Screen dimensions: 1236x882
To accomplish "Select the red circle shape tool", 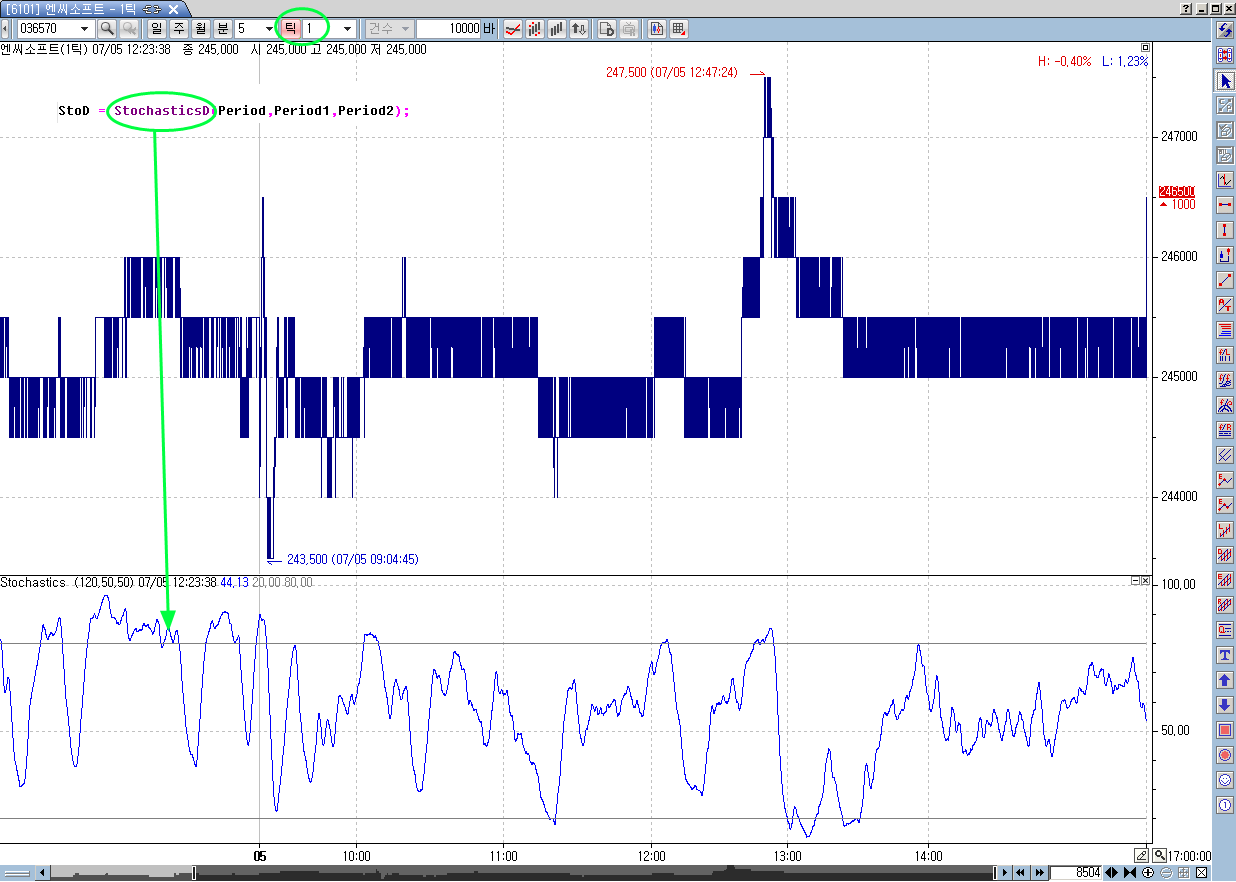I will pyautogui.click(x=1224, y=755).
